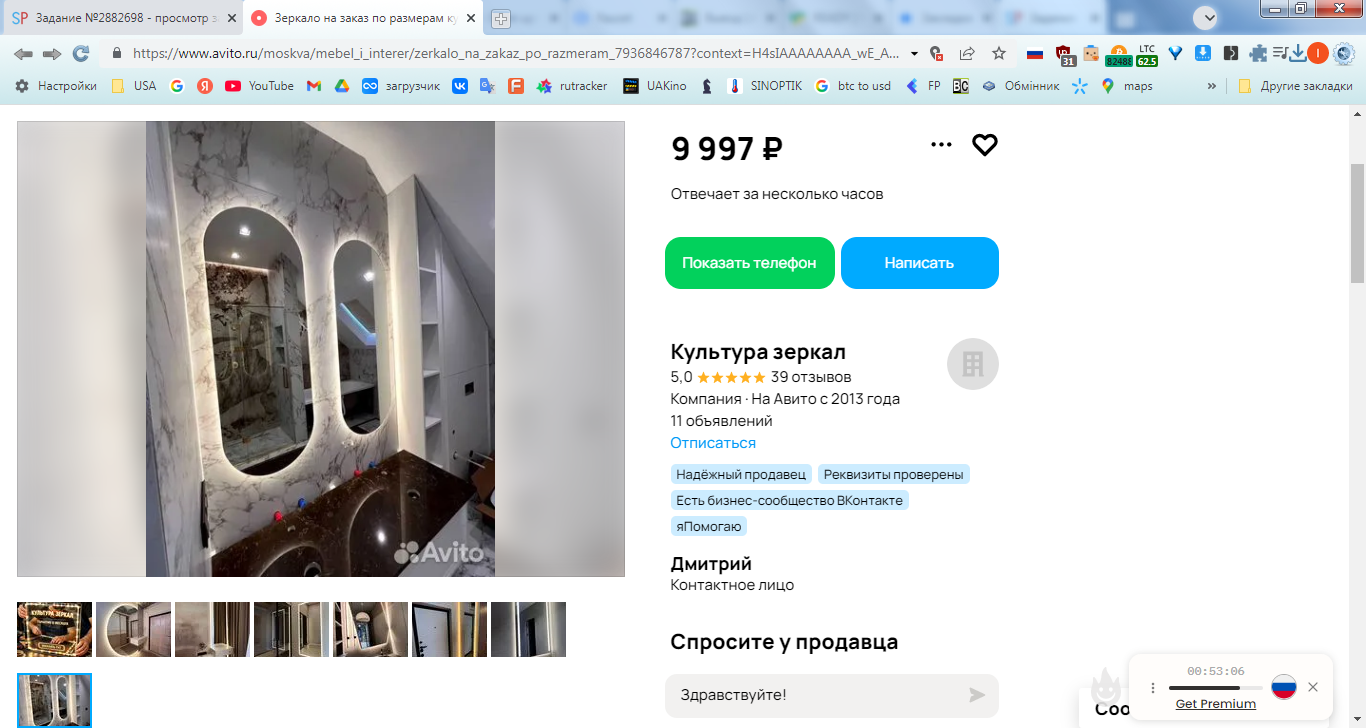The height and width of the screenshot is (728, 1366).
Task: Open a new browser tab
Action: tap(501, 18)
